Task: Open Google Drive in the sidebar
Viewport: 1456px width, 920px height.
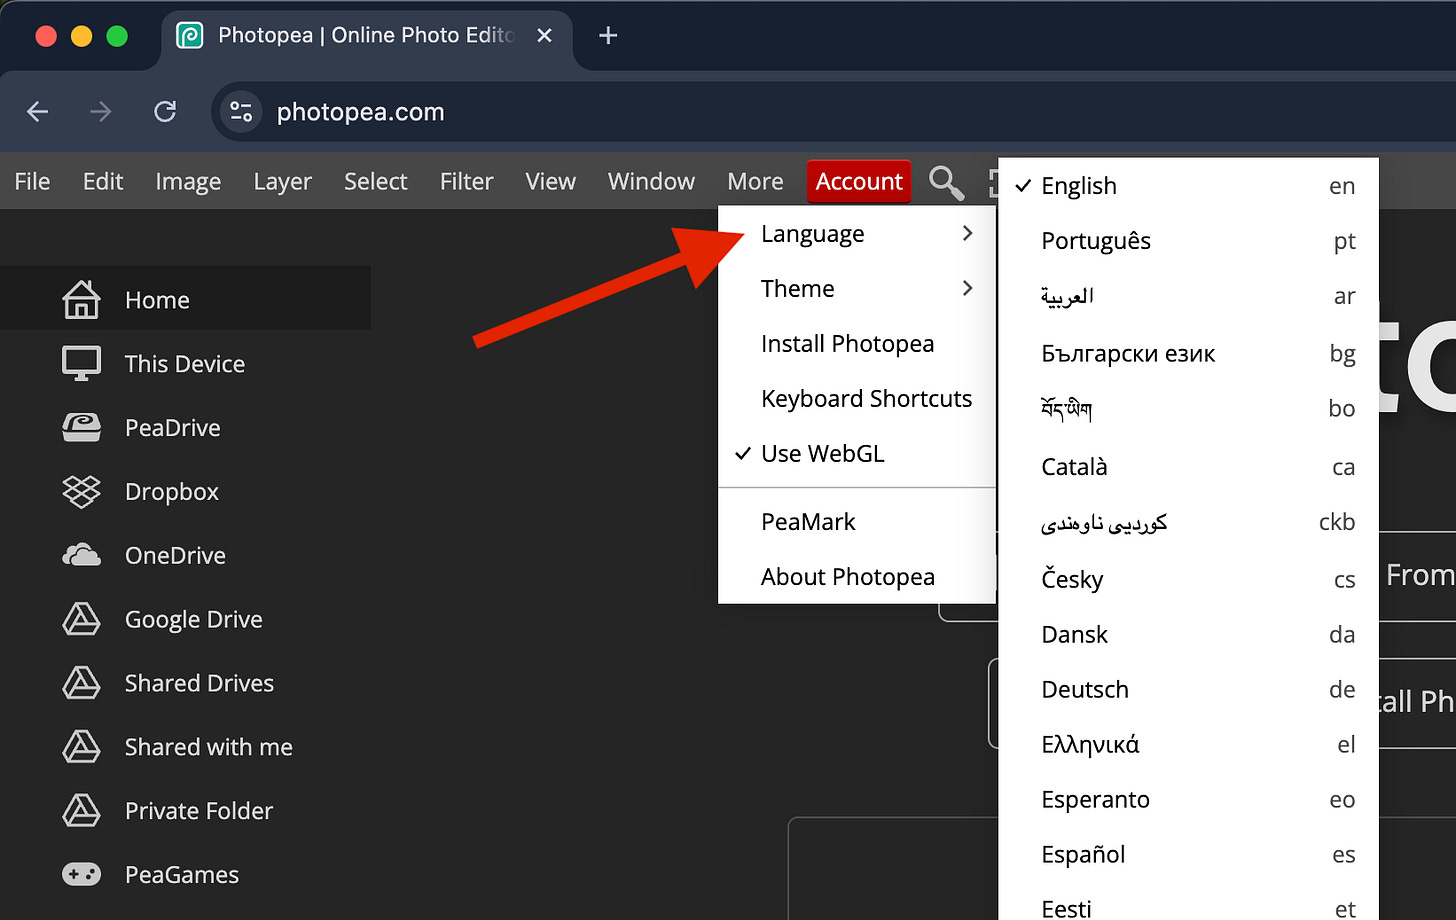Action: pyautogui.click(x=185, y=619)
